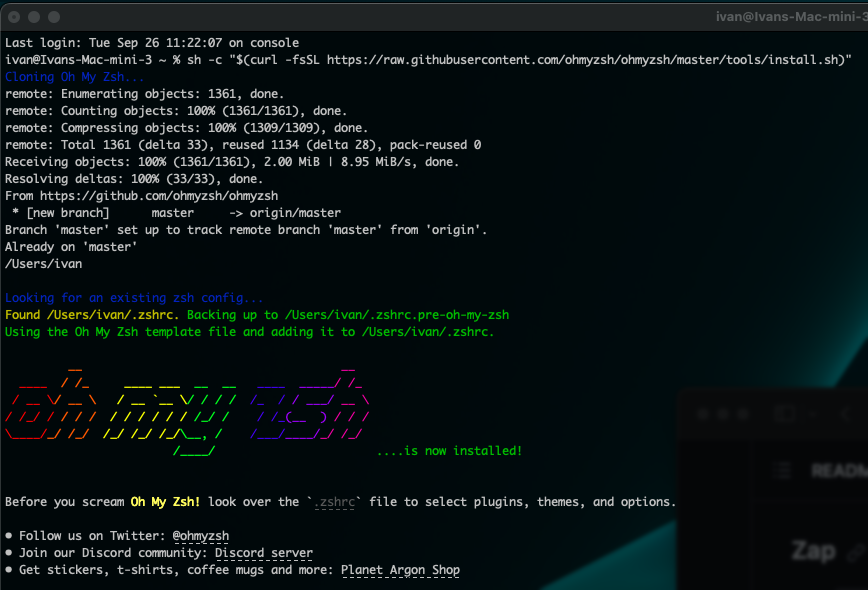Image resolution: width=868 pixels, height=590 pixels.
Task: Click 'remote: Counting objects: 100%' line
Action: [176, 111]
